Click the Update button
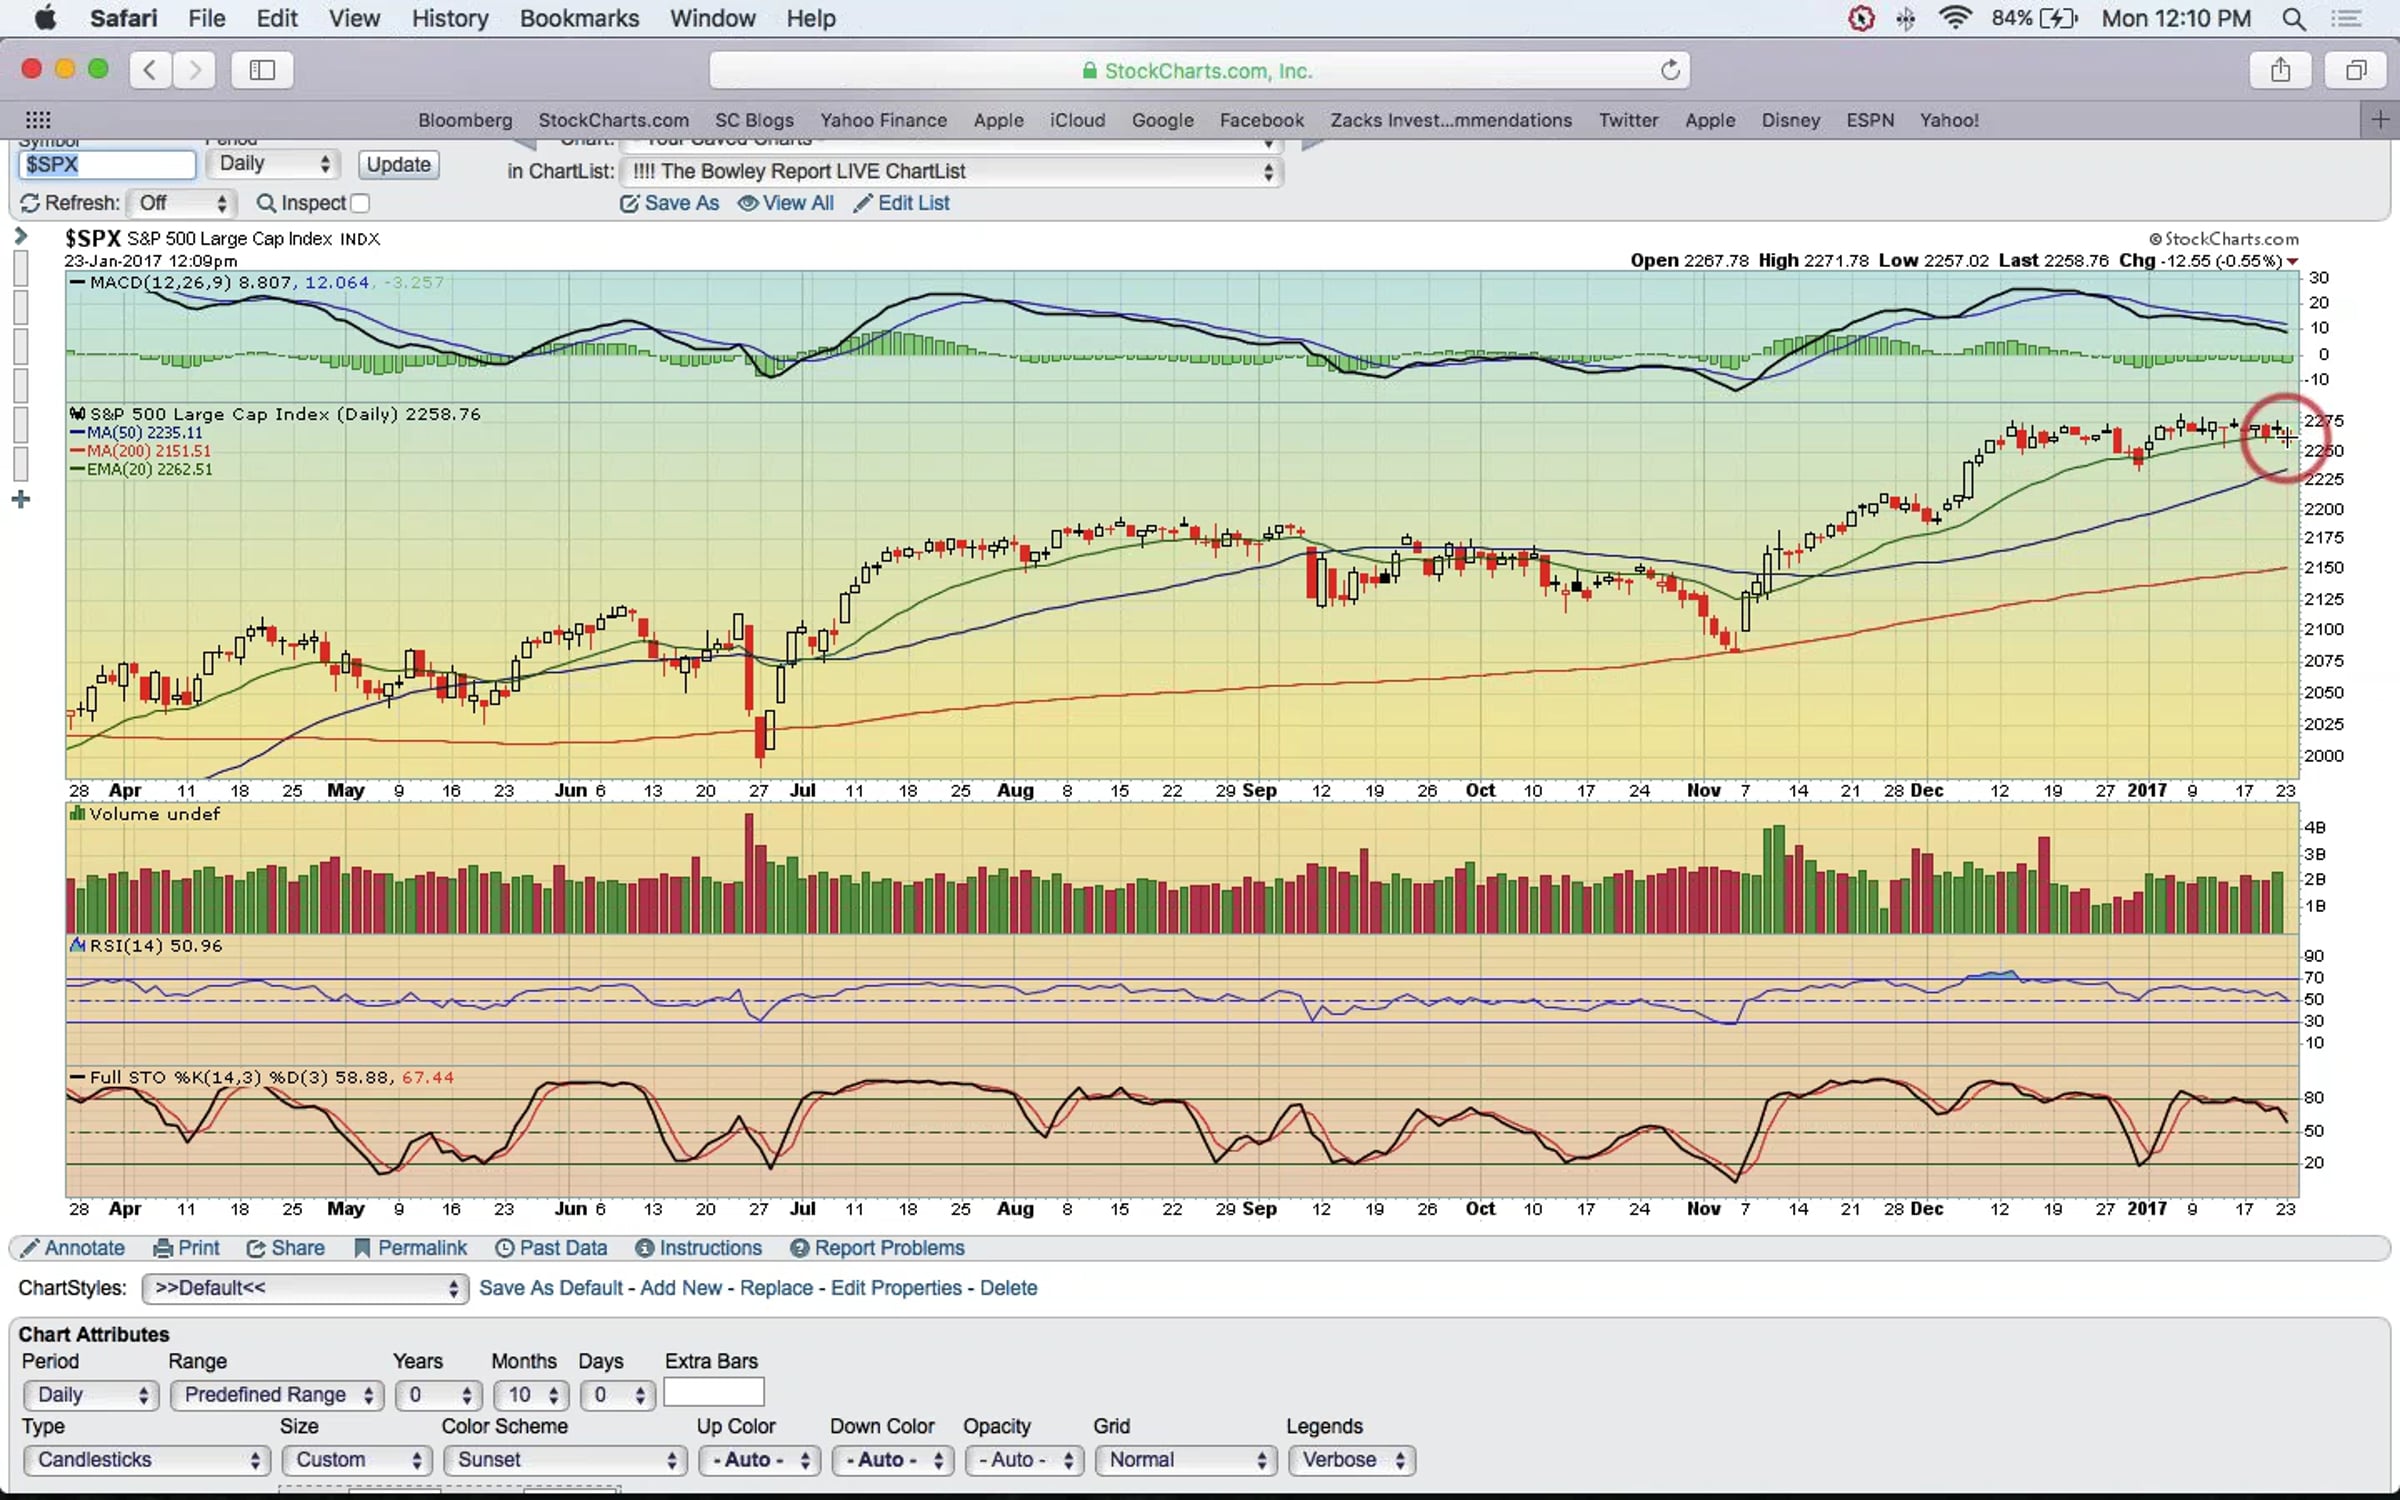 (x=398, y=165)
